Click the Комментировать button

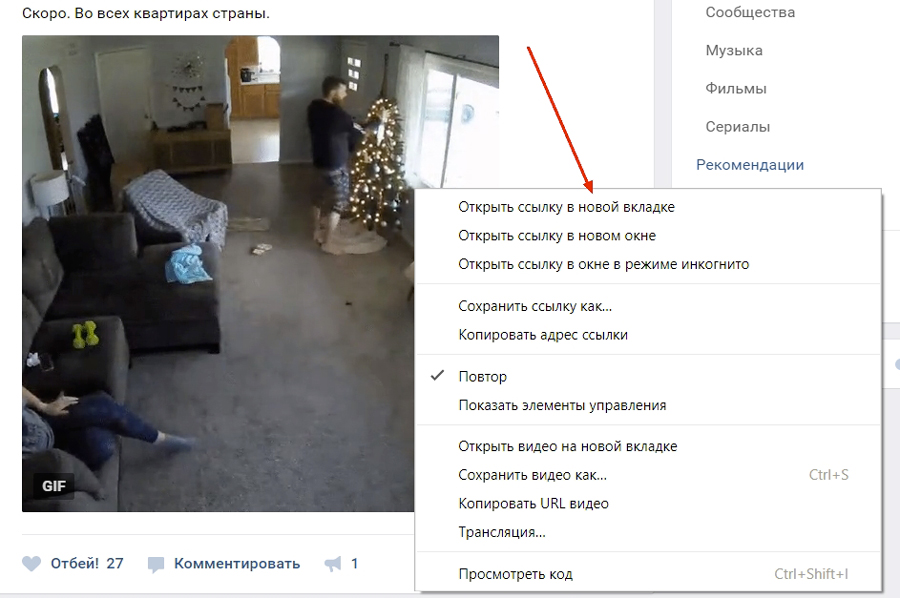pos(237,564)
